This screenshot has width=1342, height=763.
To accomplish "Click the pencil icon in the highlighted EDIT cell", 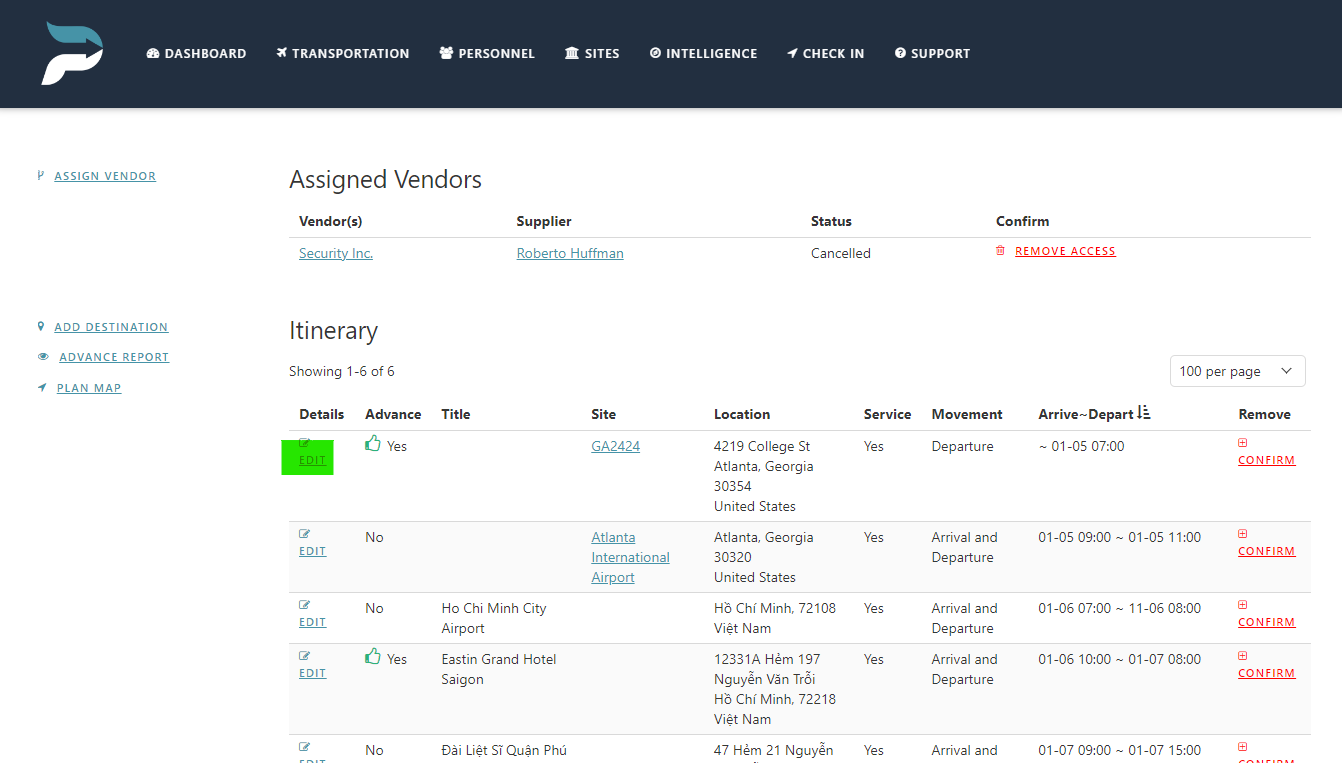I will [x=304, y=440].
